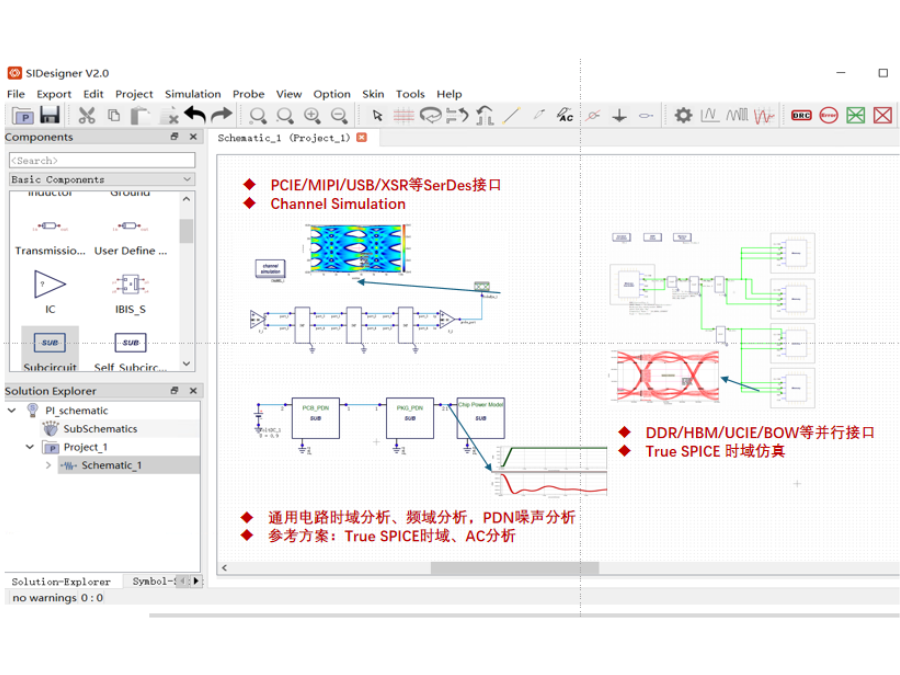Select the AC probe tool icon
This screenshot has width=900, height=675.
pos(565,115)
